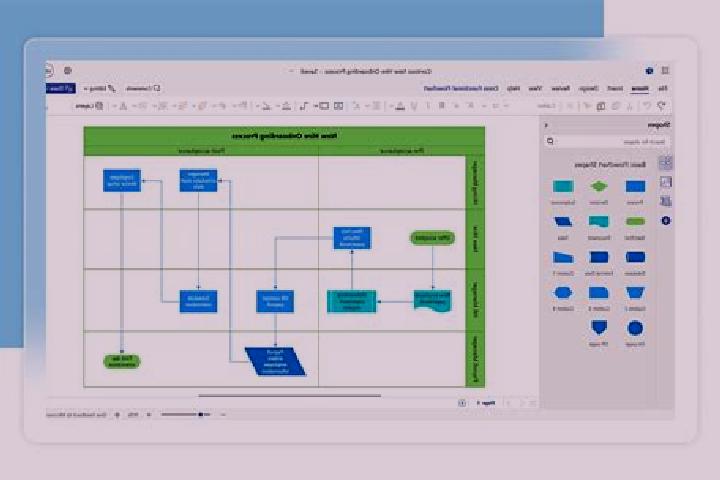The height and width of the screenshot is (480, 720).
Task: Open the Review ribbon tab
Action: pyautogui.click(x=560, y=88)
